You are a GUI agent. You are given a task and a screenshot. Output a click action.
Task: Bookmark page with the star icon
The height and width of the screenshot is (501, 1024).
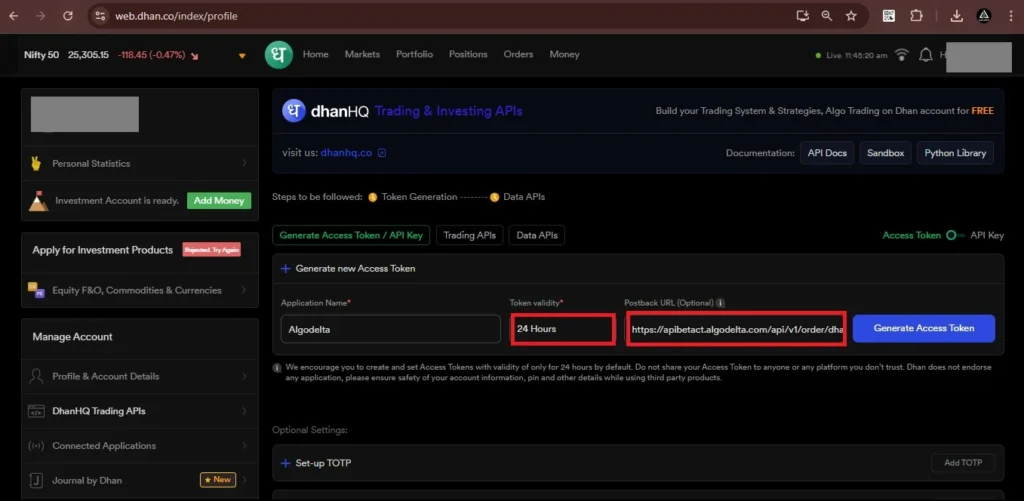tap(851, 16)
